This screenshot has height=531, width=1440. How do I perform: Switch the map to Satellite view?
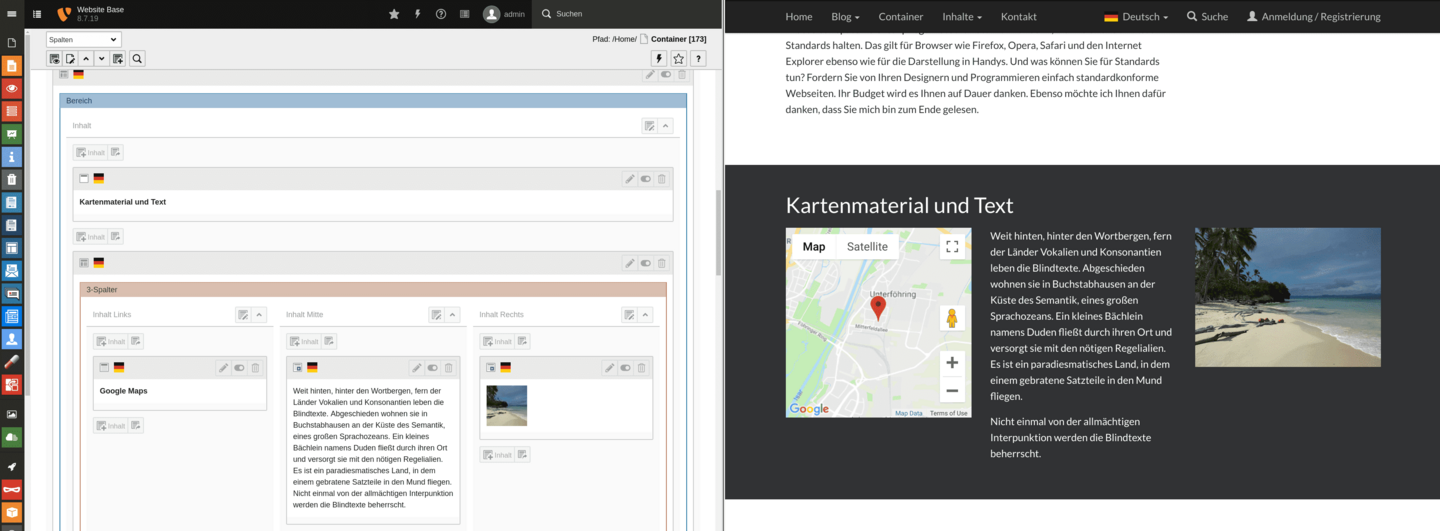click(867, 247)
